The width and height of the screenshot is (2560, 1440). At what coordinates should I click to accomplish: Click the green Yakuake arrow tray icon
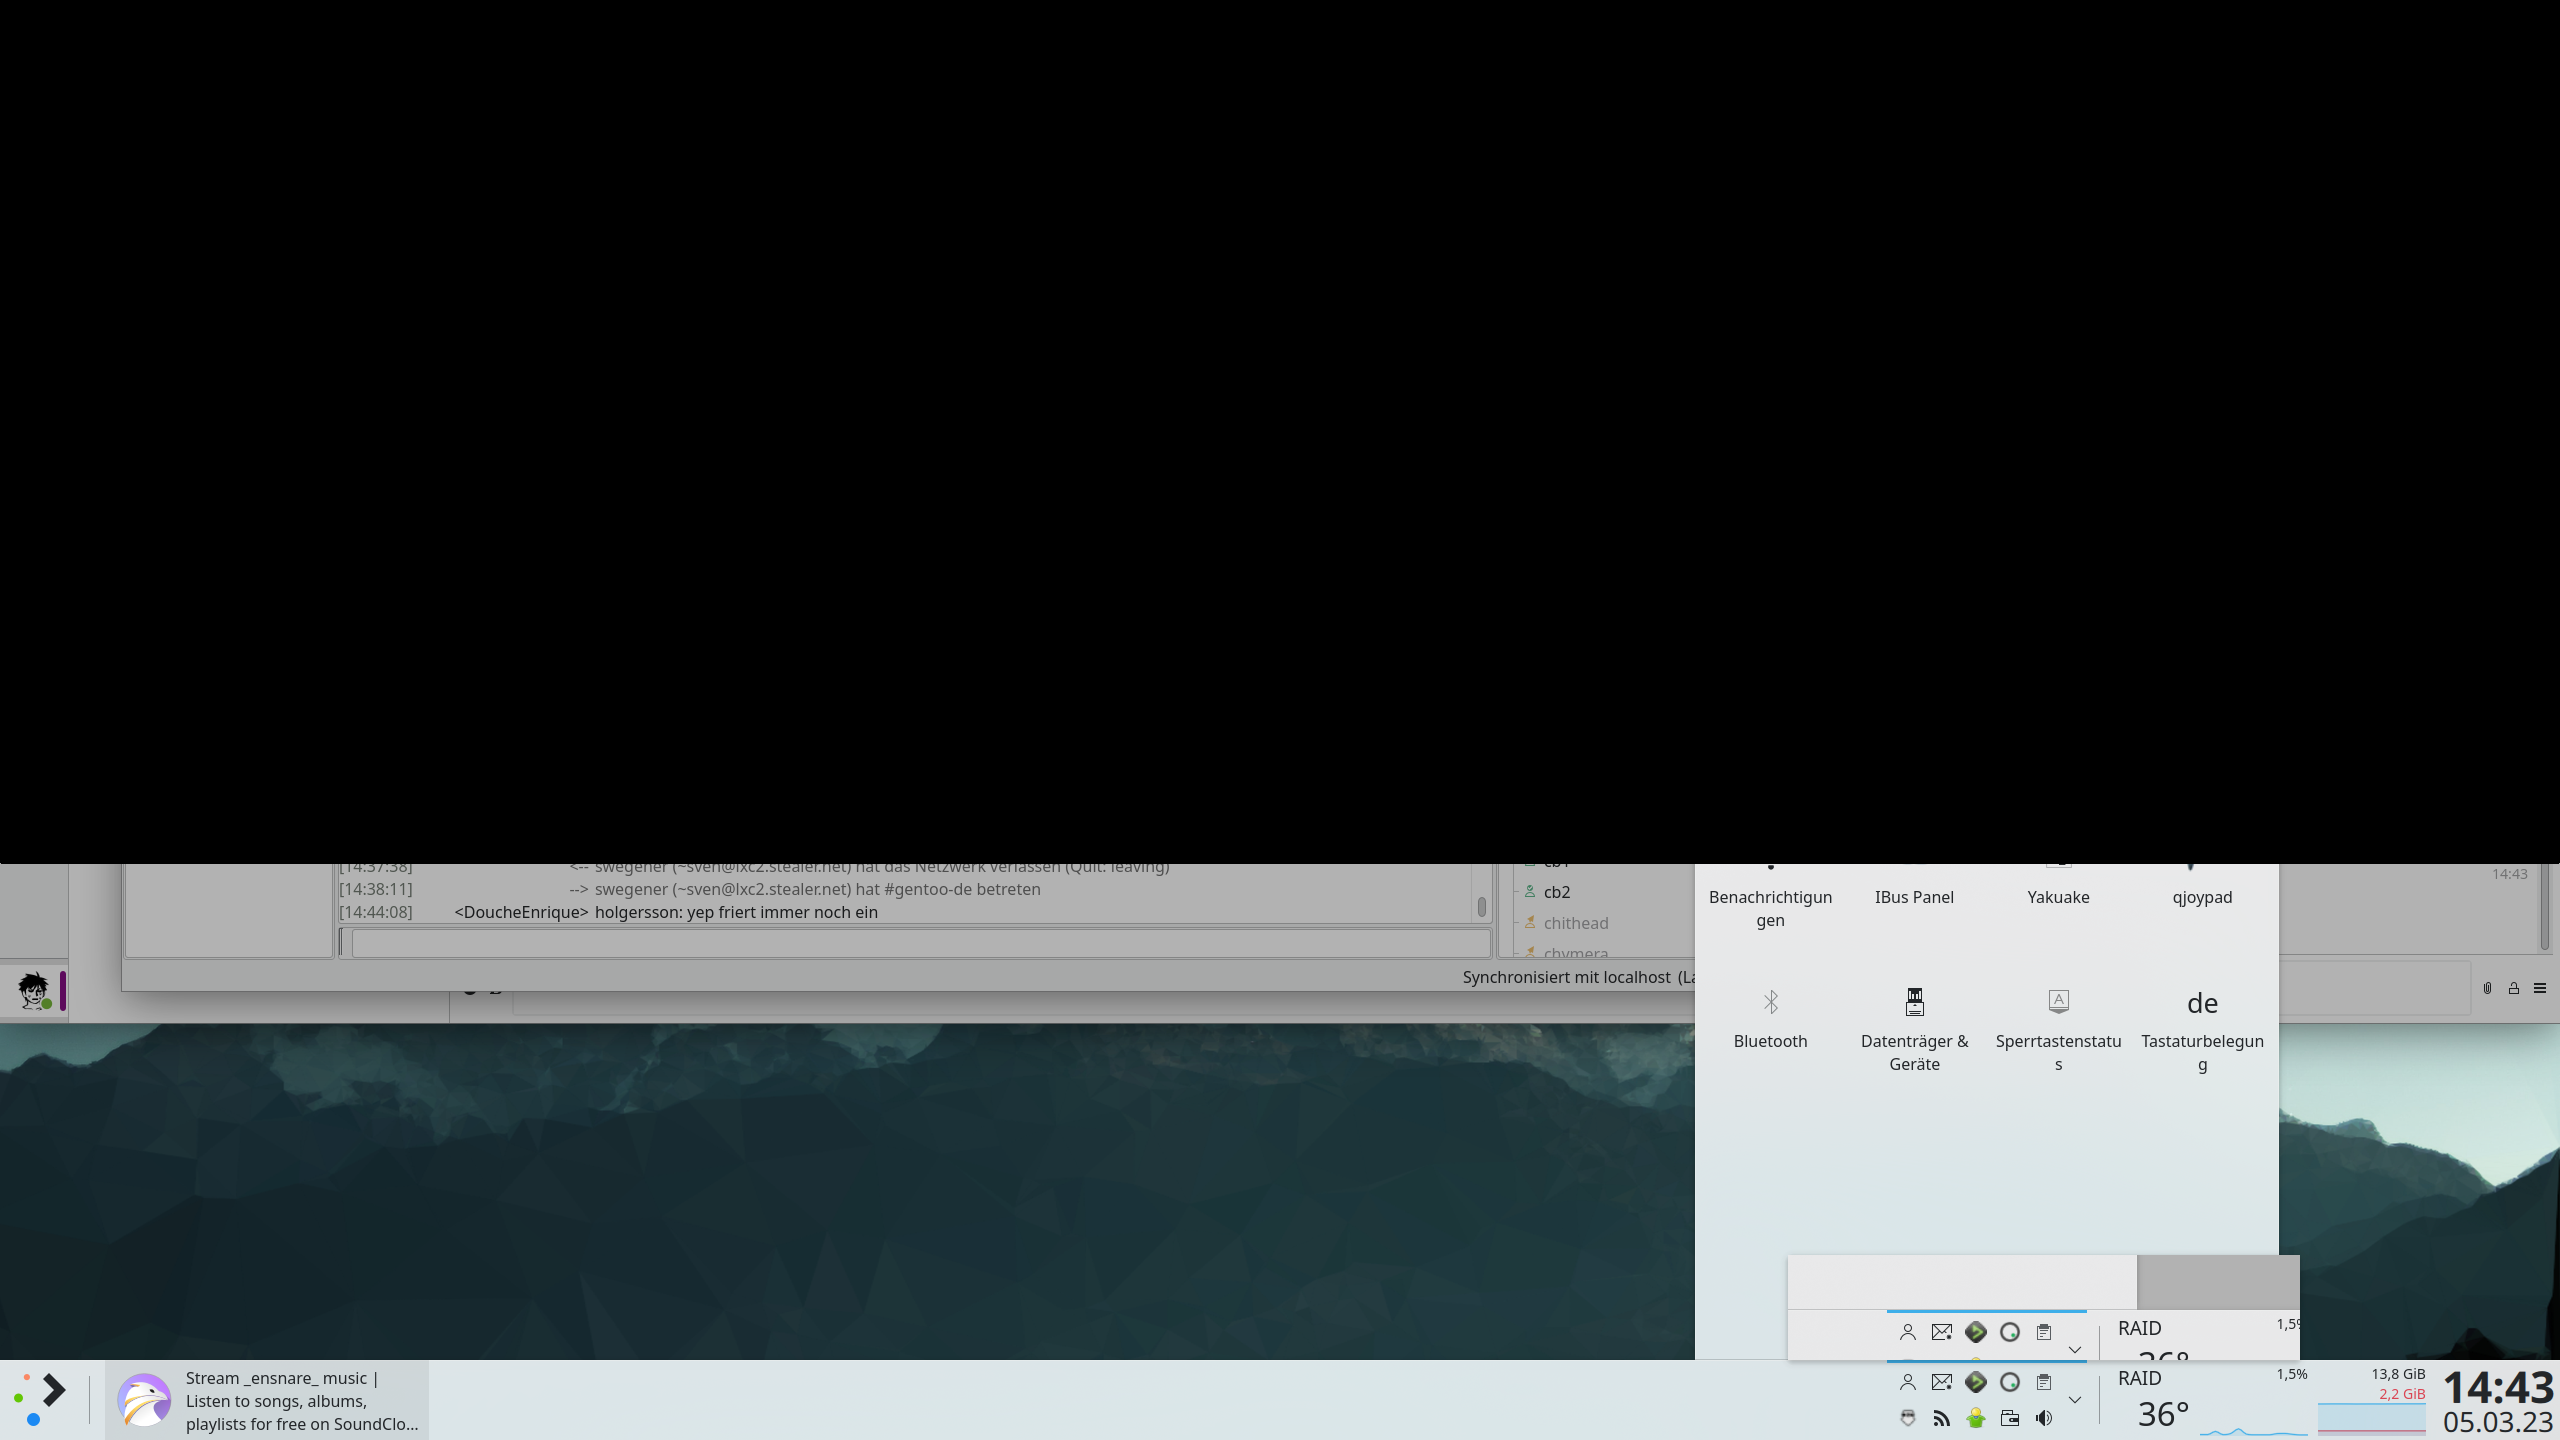click(x=1976, y=1382)
